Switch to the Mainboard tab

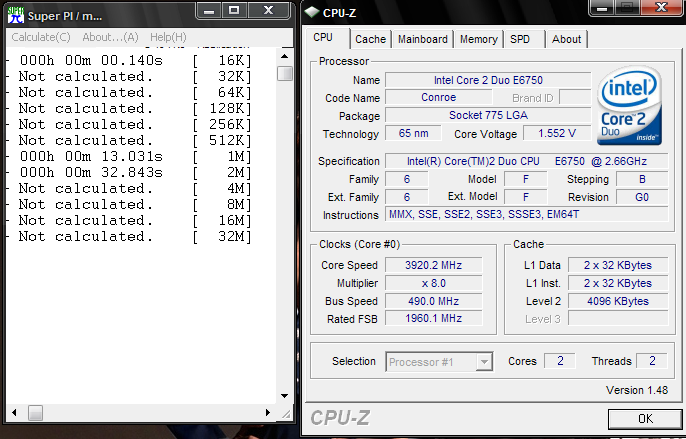(423, 39)
